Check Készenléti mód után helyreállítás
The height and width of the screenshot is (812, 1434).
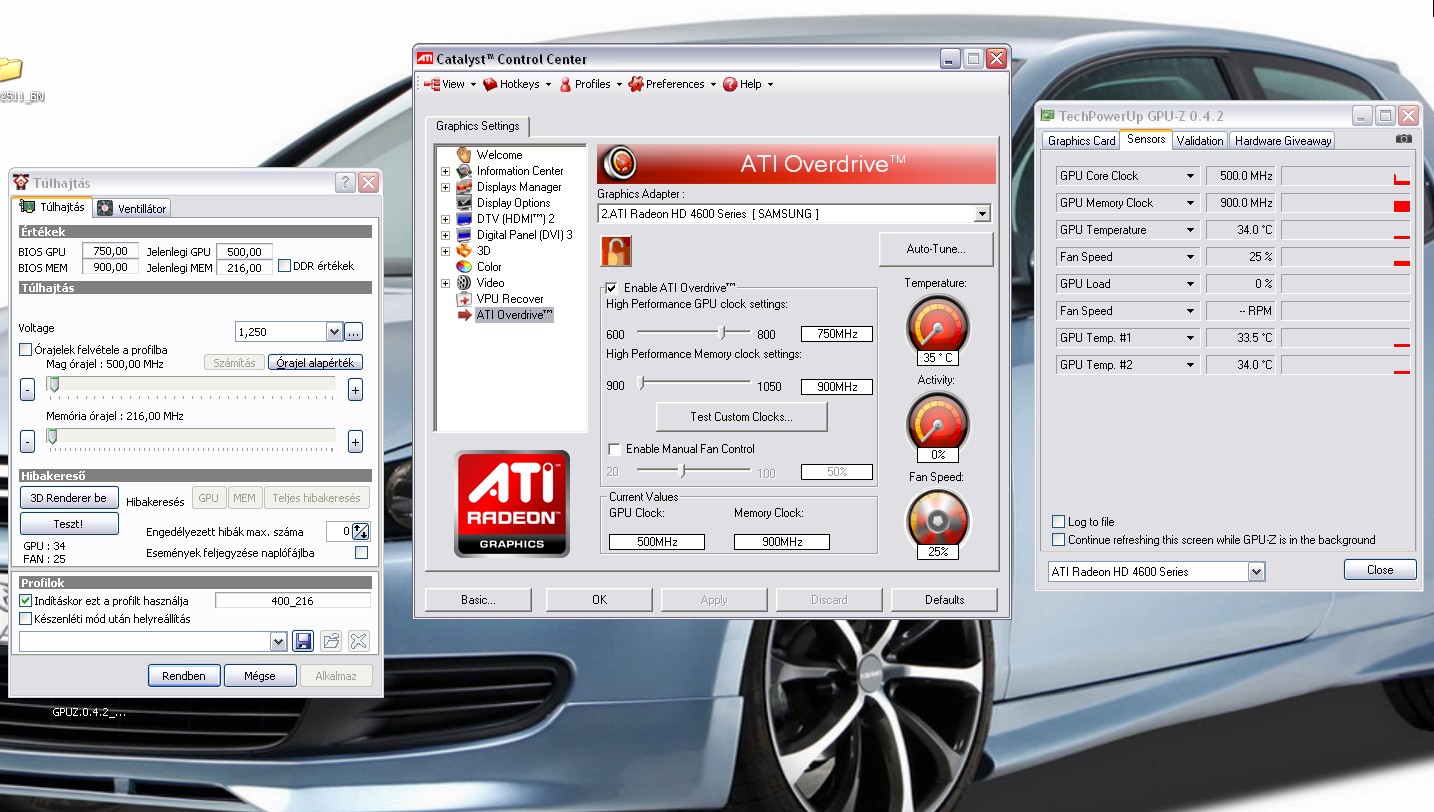pos(26,619)
